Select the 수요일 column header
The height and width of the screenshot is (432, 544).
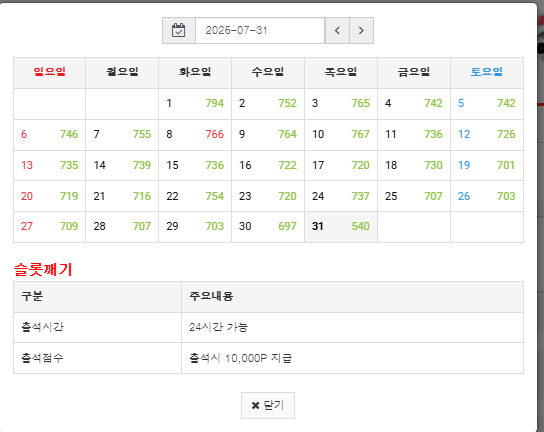pyautogui.click(x=268, y=73)
